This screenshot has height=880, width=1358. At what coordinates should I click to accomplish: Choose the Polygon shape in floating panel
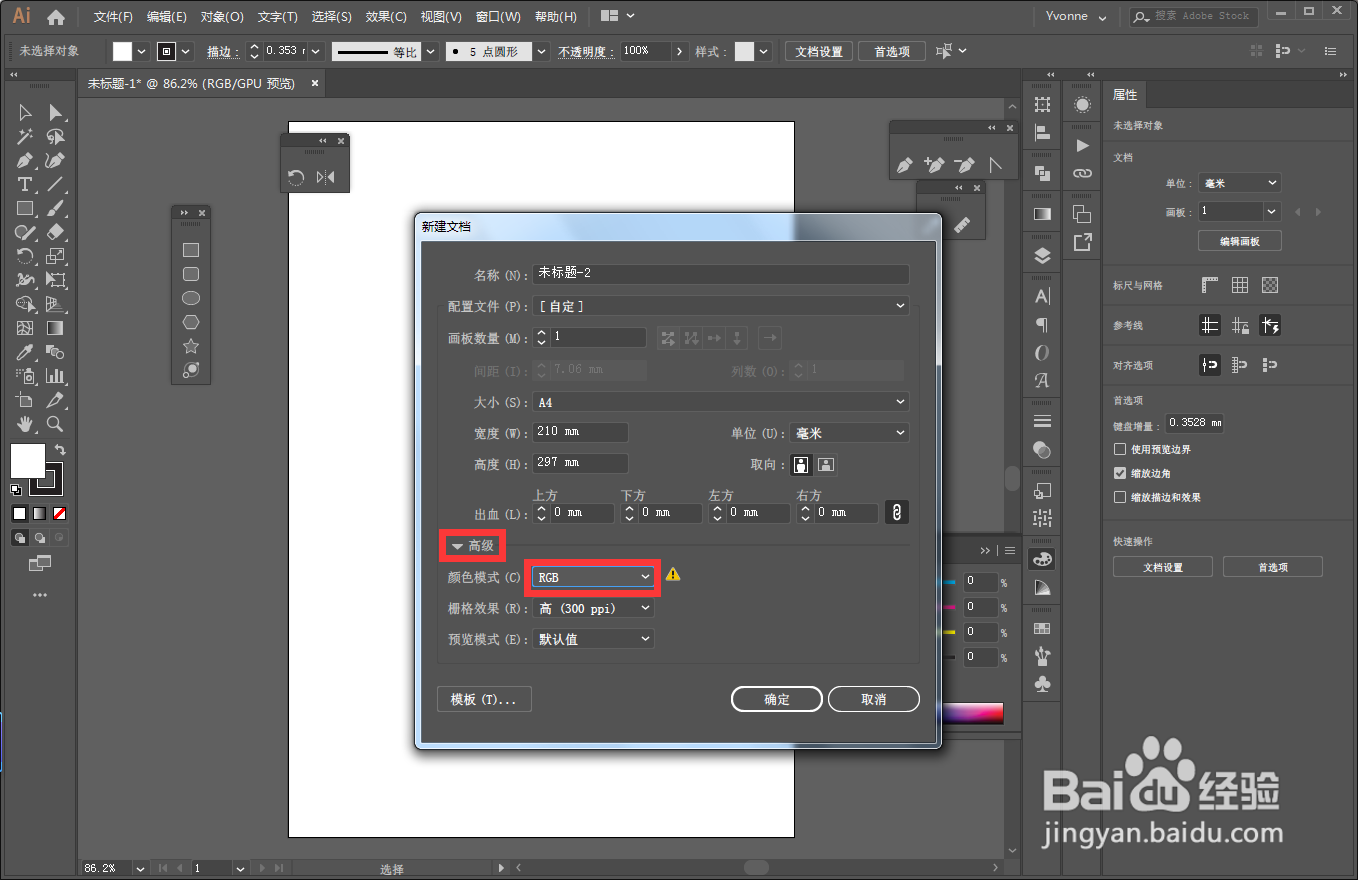click(x=191, y=322)
